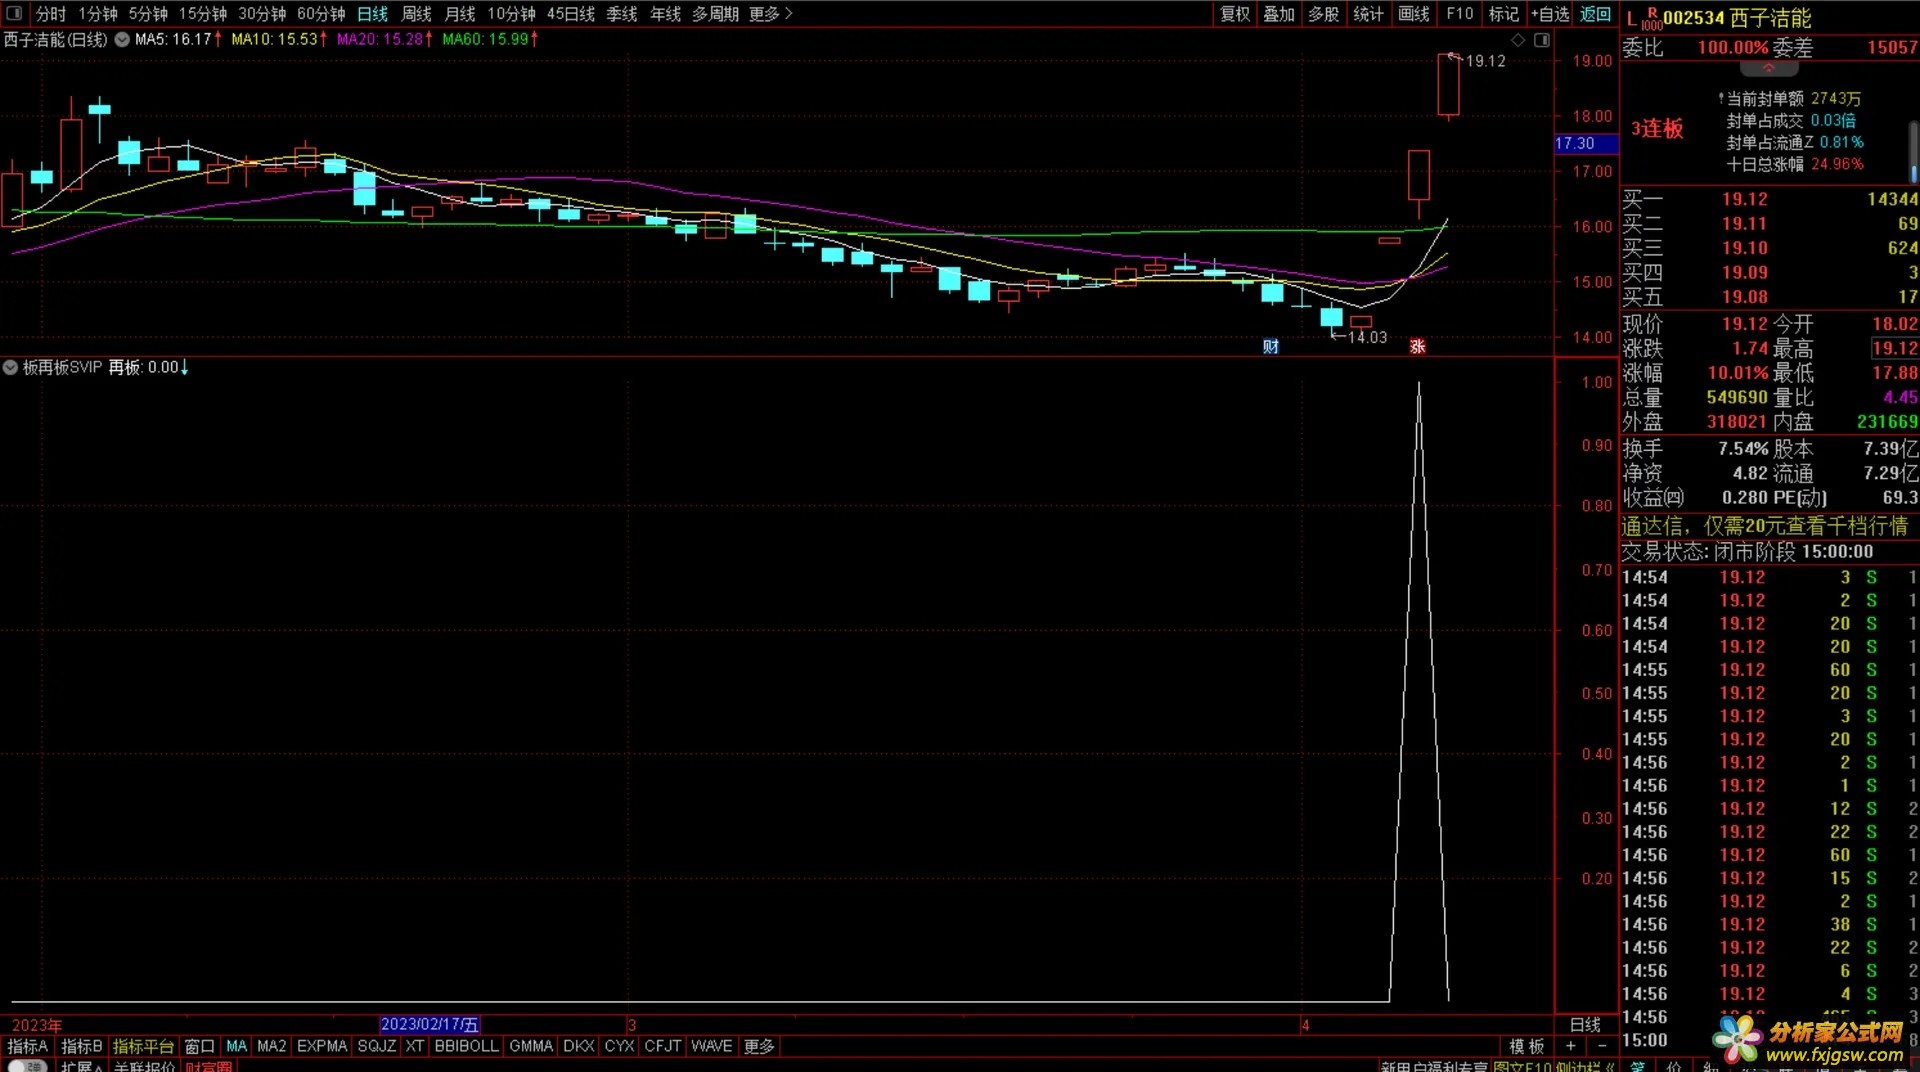Add stock with +自选 button
1920x1072 pixels.
[x=1550, y=14]
